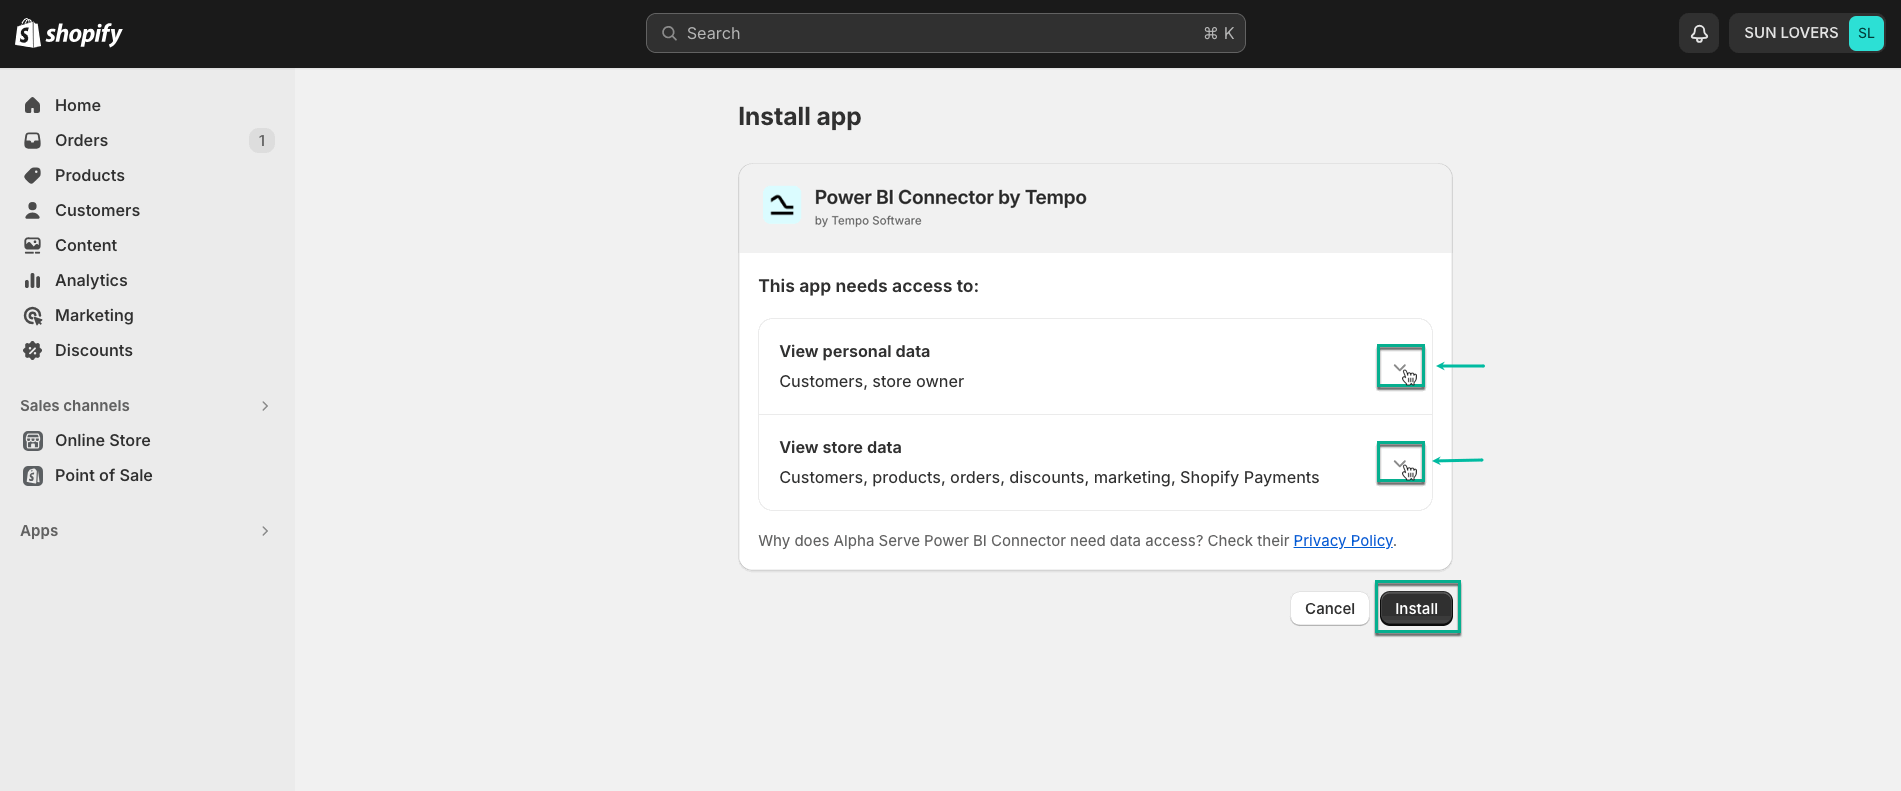The width and height of the screenshot is (1901, 791).
Task: Click the Install button
Action: tap(1416, 608)
